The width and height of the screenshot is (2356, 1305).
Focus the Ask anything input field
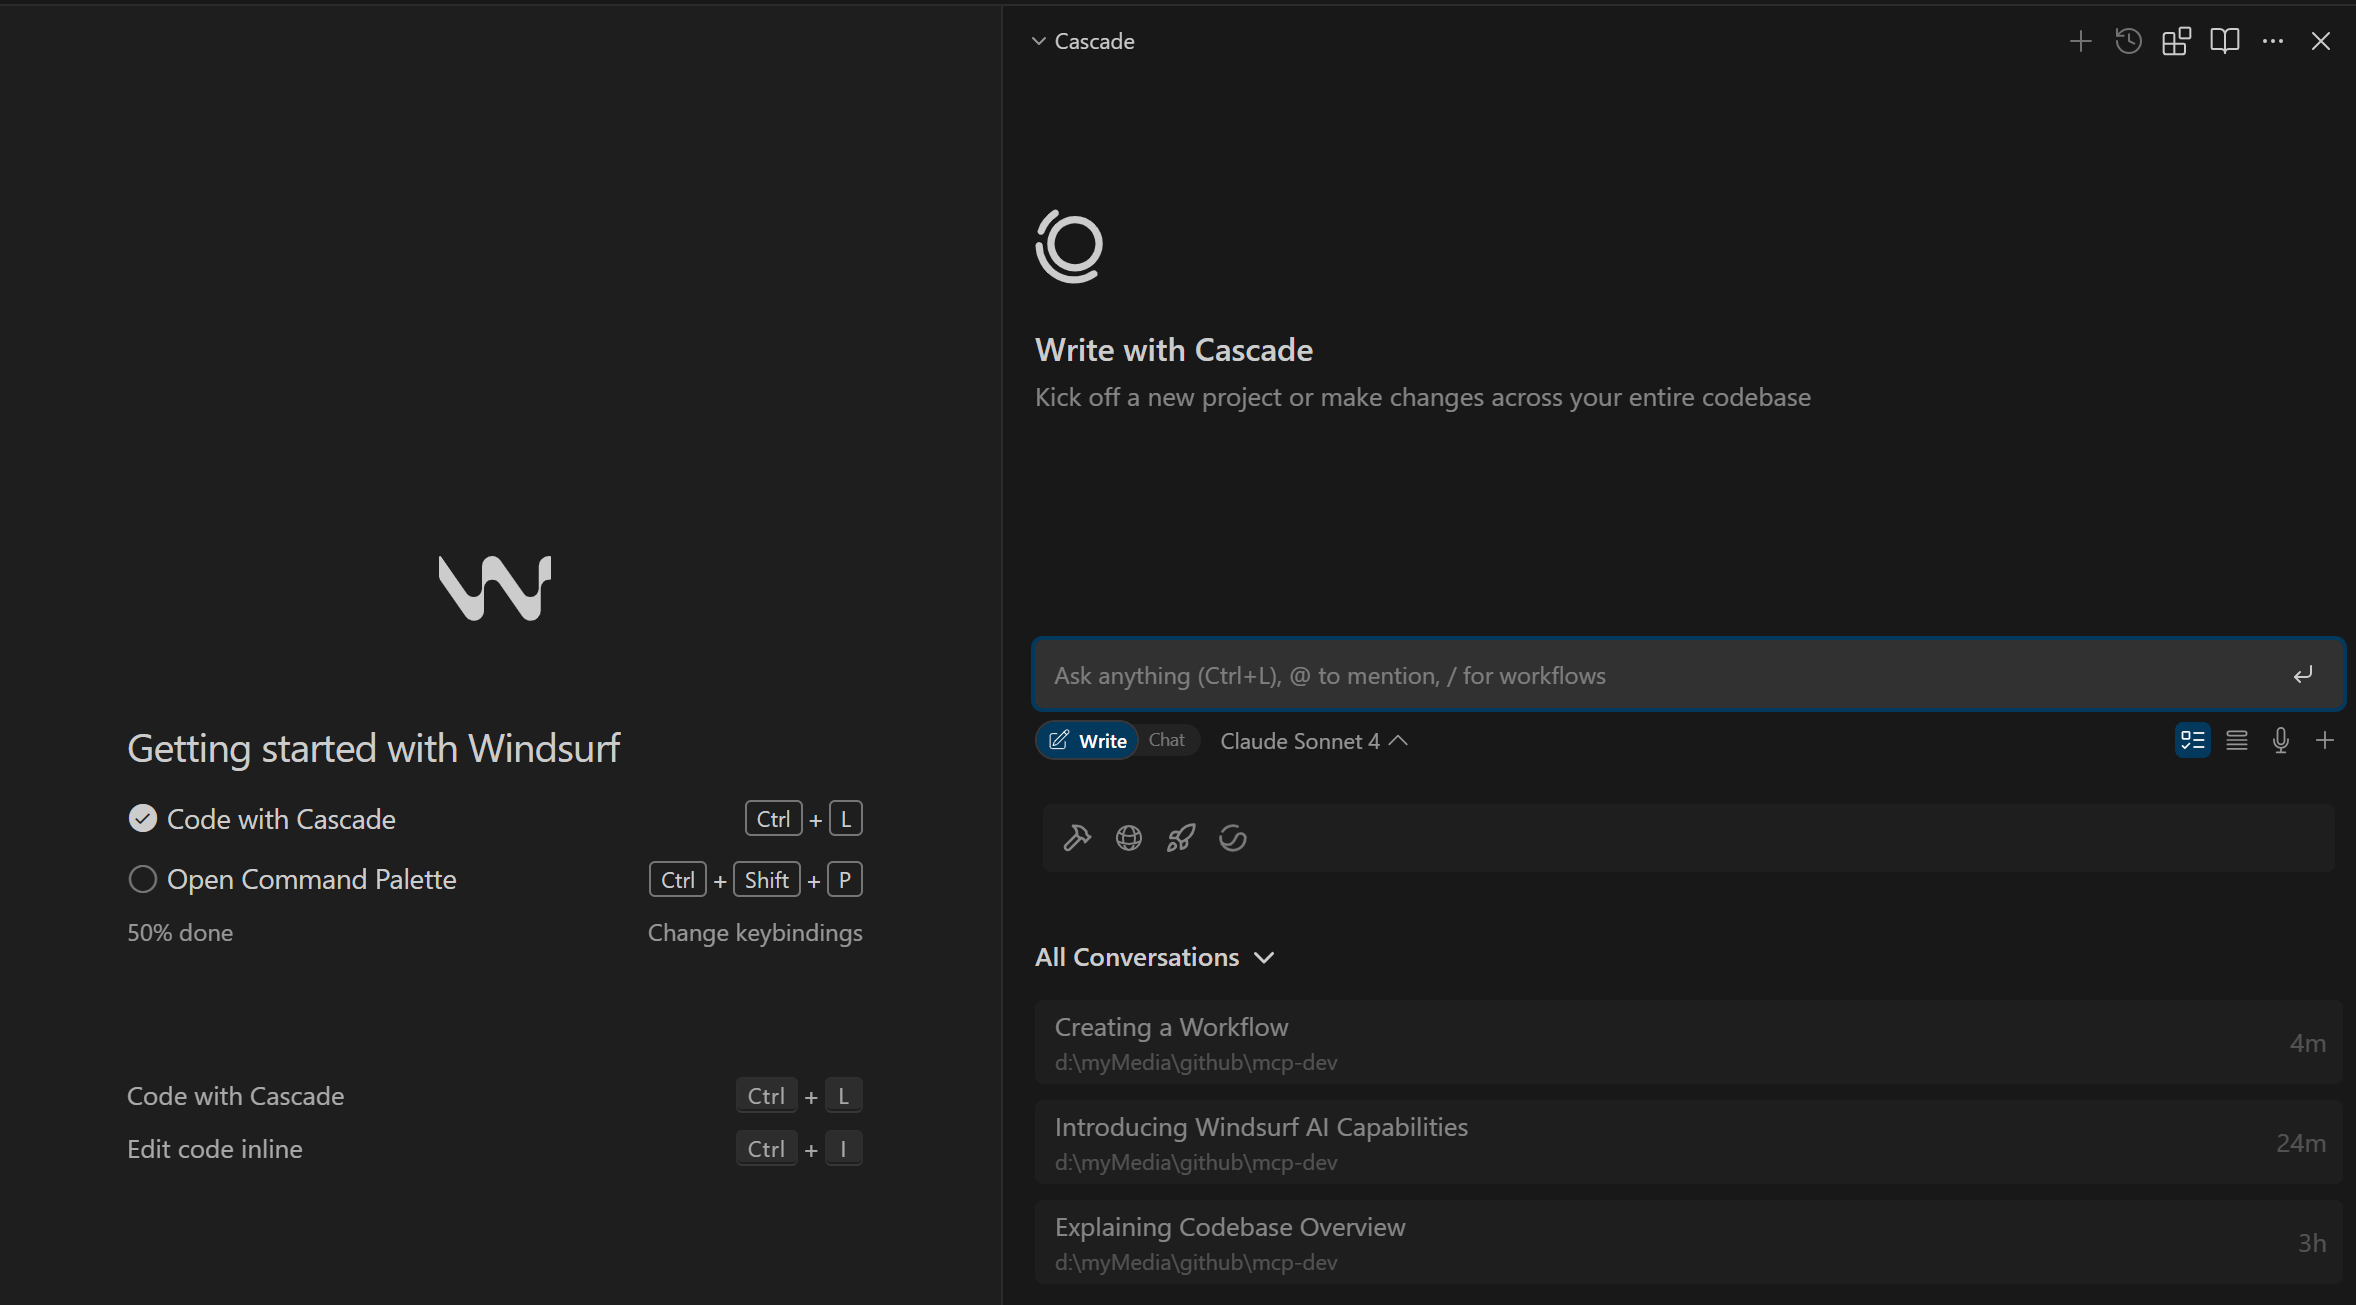(x=1660, y=676)
